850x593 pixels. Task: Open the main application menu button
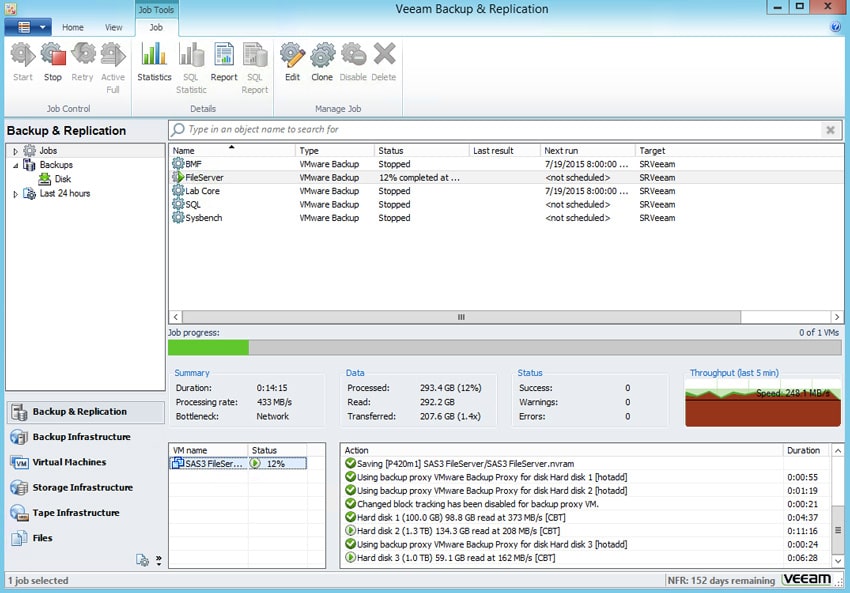[x=28, y=27]
